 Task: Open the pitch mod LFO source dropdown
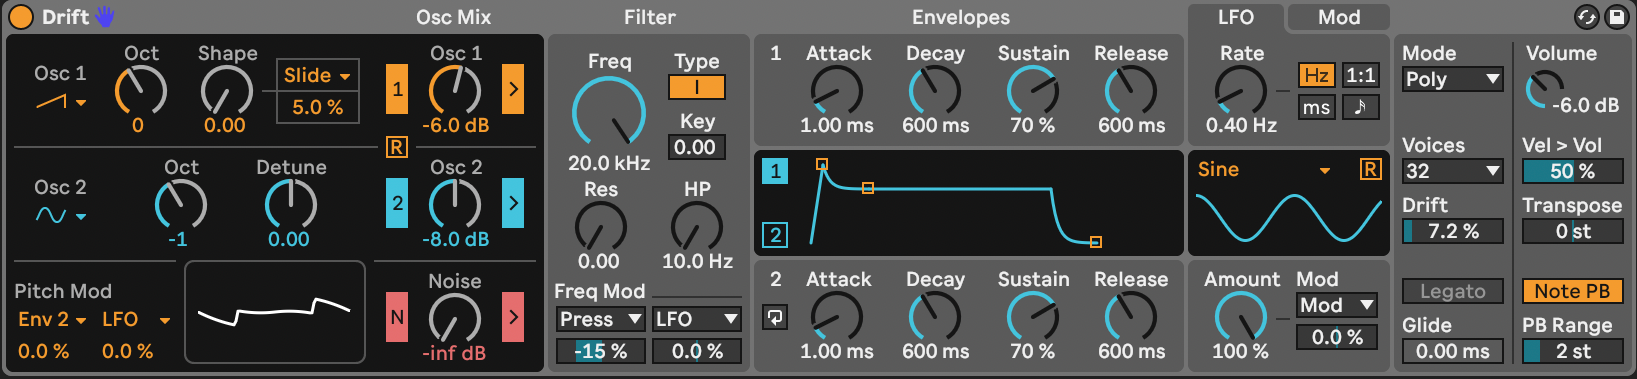[136, 319]
